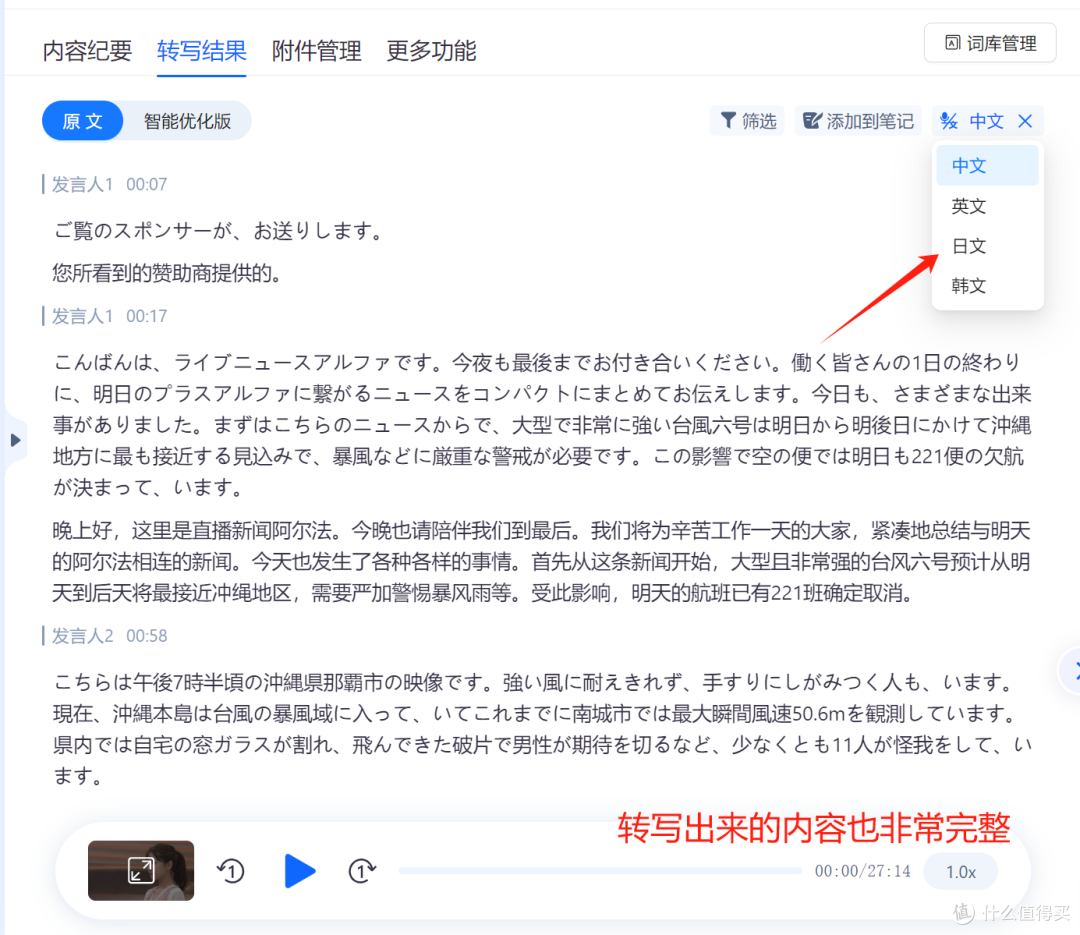1080x935 pixels.
Task: Choose 日文 from language menu
Action: coord(987,246)
